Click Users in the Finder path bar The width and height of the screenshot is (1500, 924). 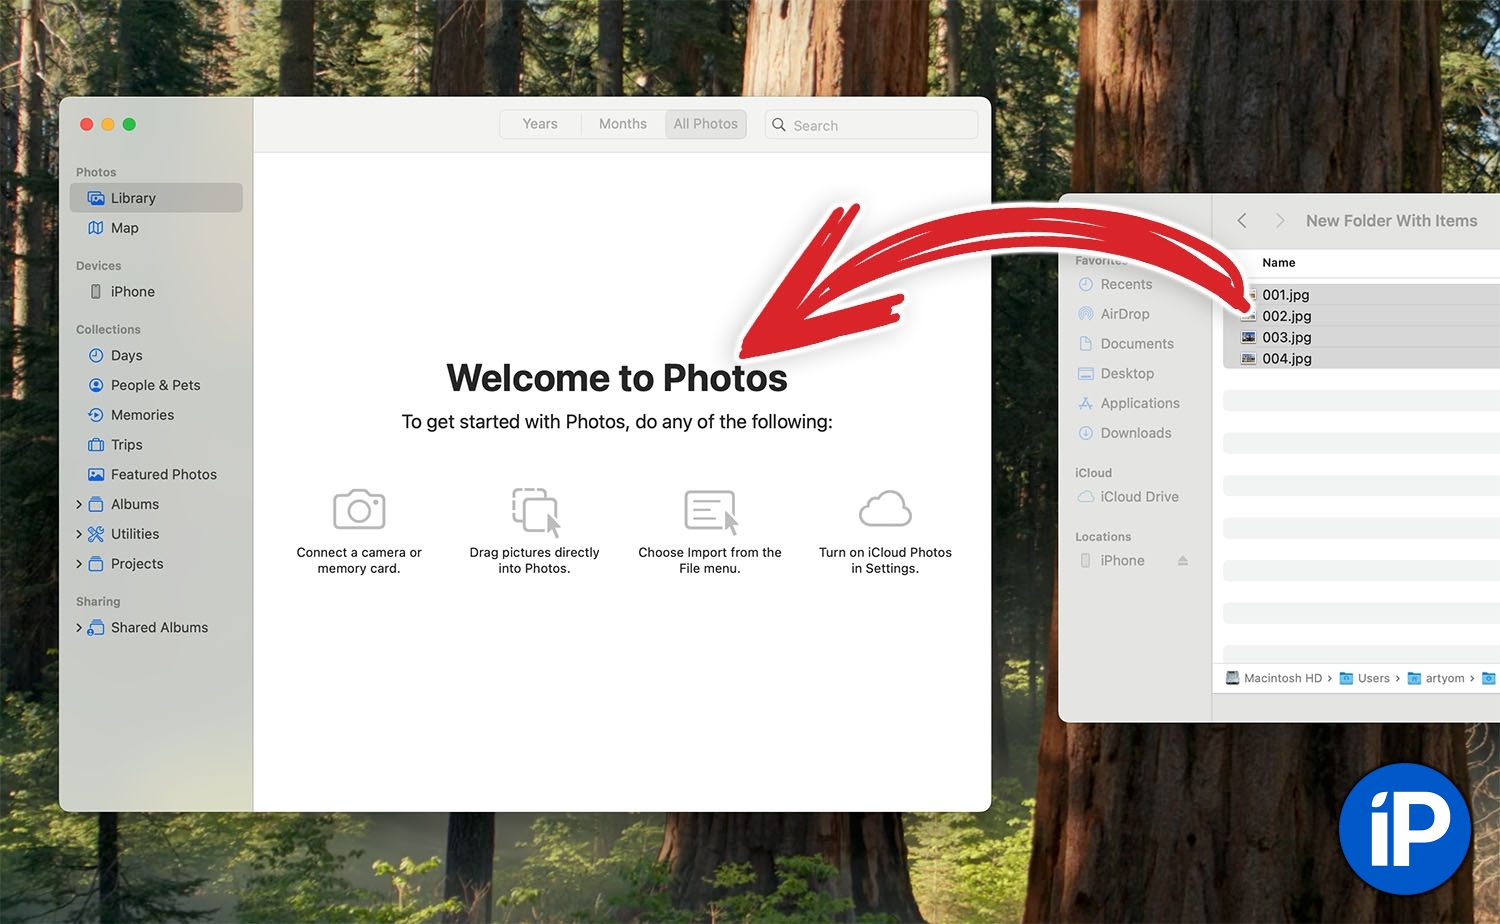pyautogui.click(x=1365, y=678)
